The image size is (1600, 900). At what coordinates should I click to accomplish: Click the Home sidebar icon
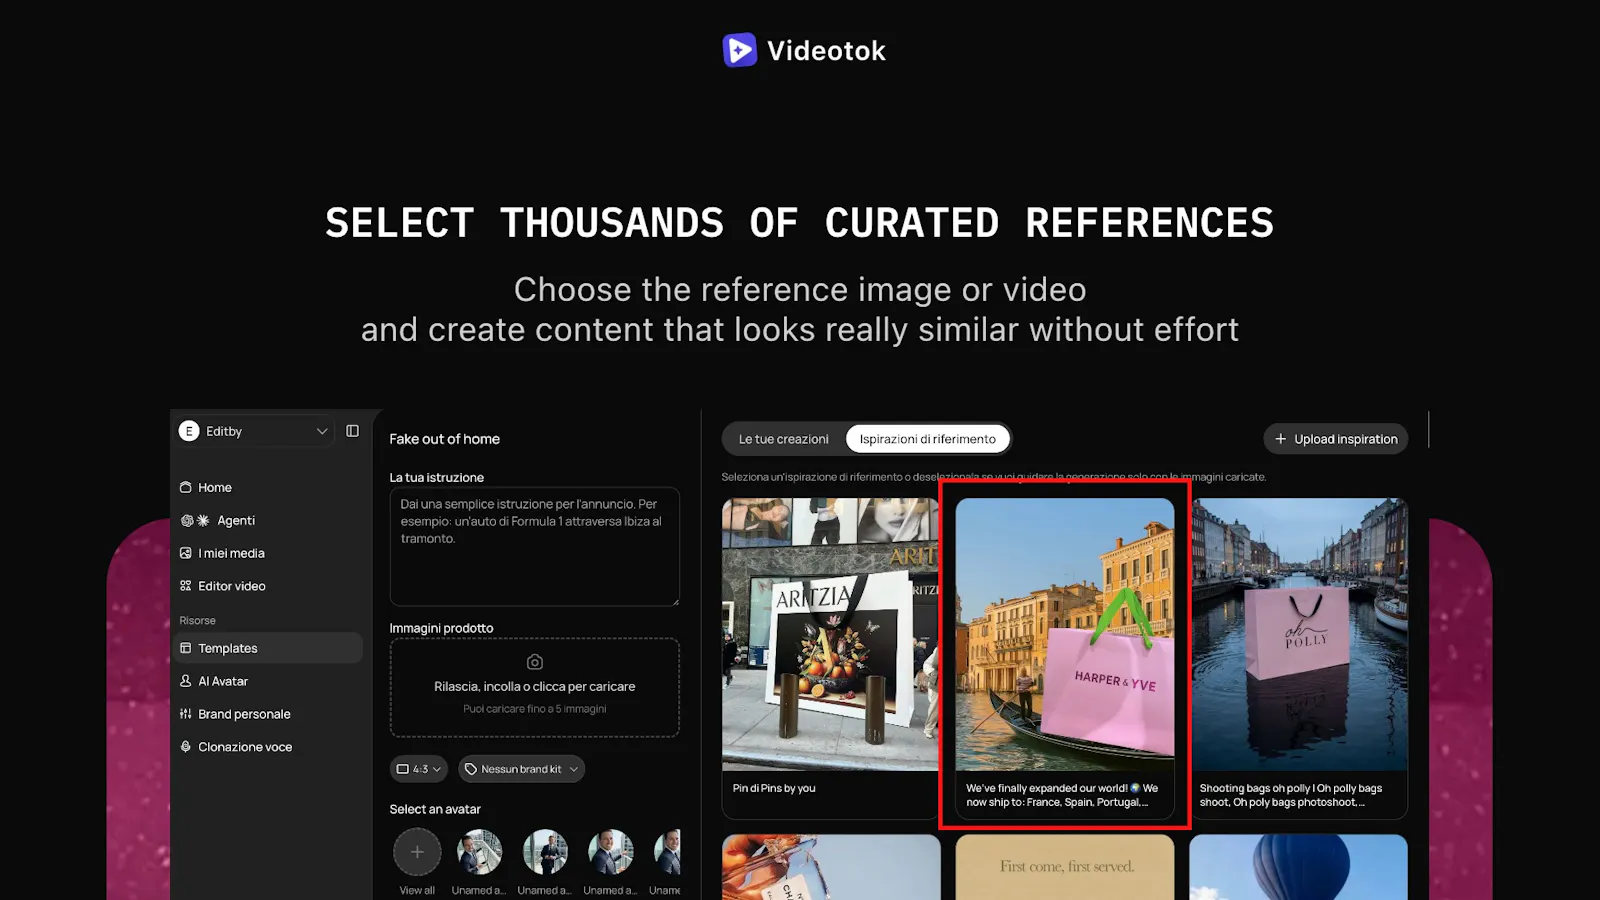(x=185, y=487)
